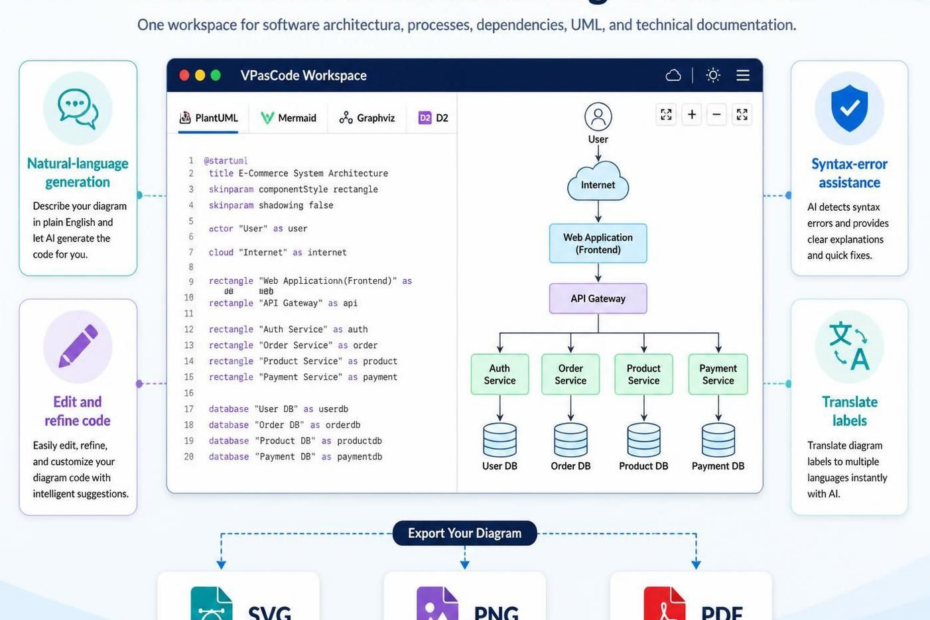Click the Edit and refine code heading
This screenshot has height=620, width=930.
tap(78, 411)
